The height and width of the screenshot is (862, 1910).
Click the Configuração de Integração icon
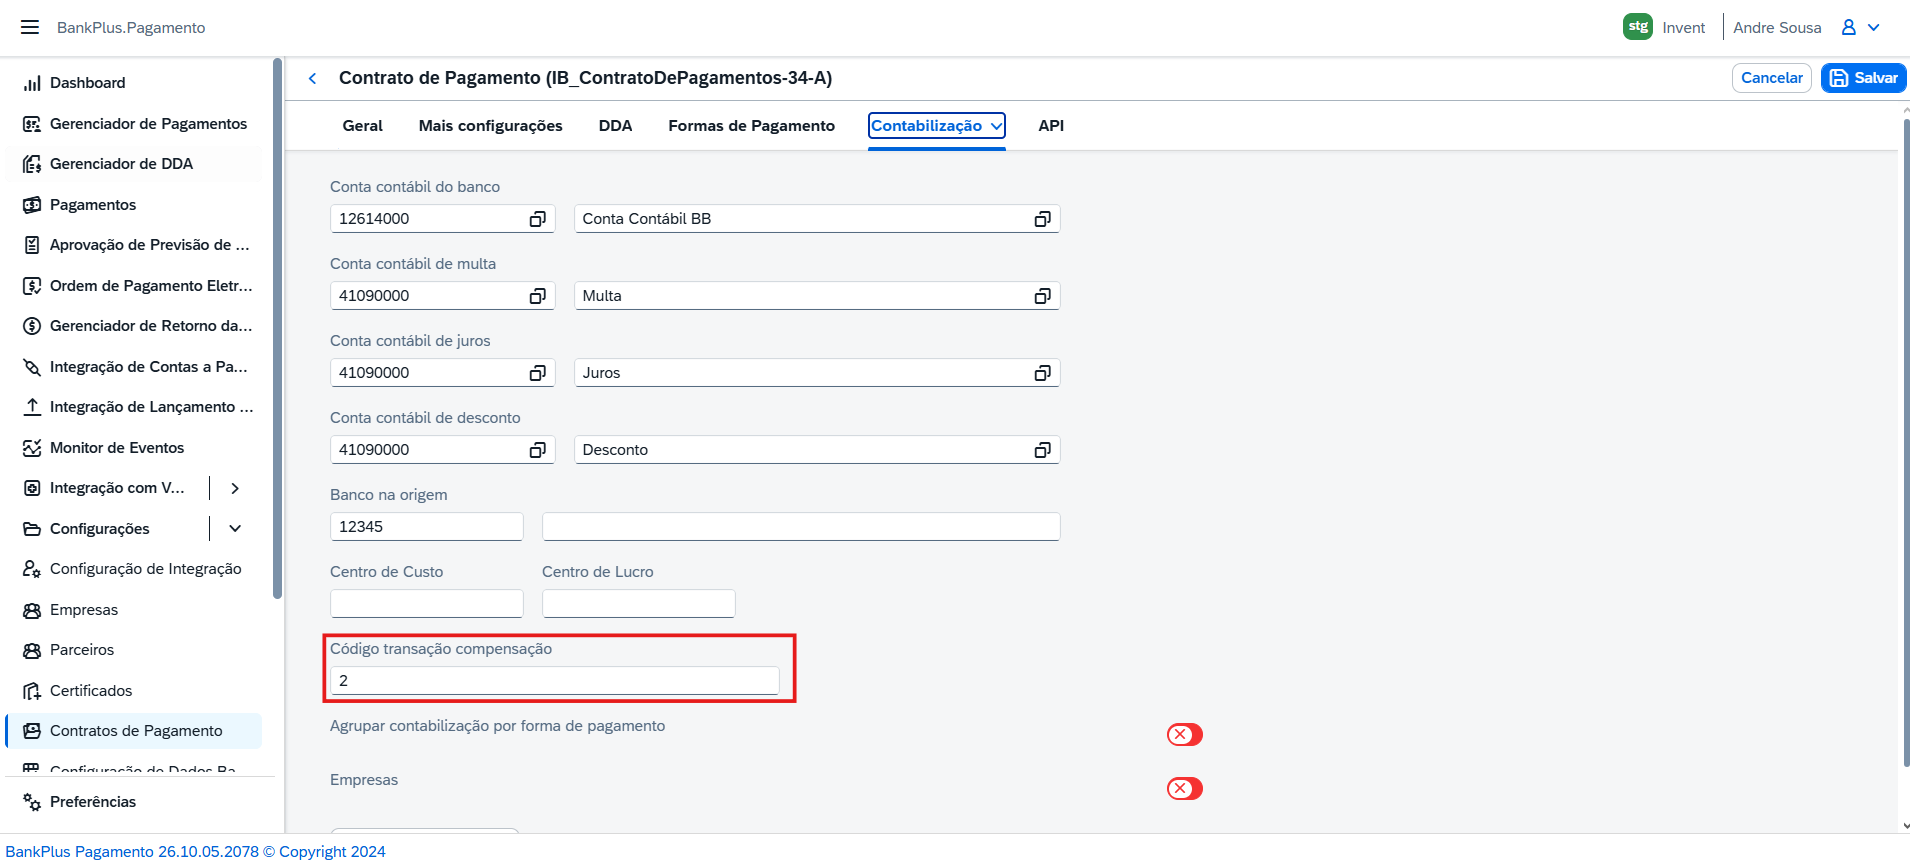tap(32, 569)
